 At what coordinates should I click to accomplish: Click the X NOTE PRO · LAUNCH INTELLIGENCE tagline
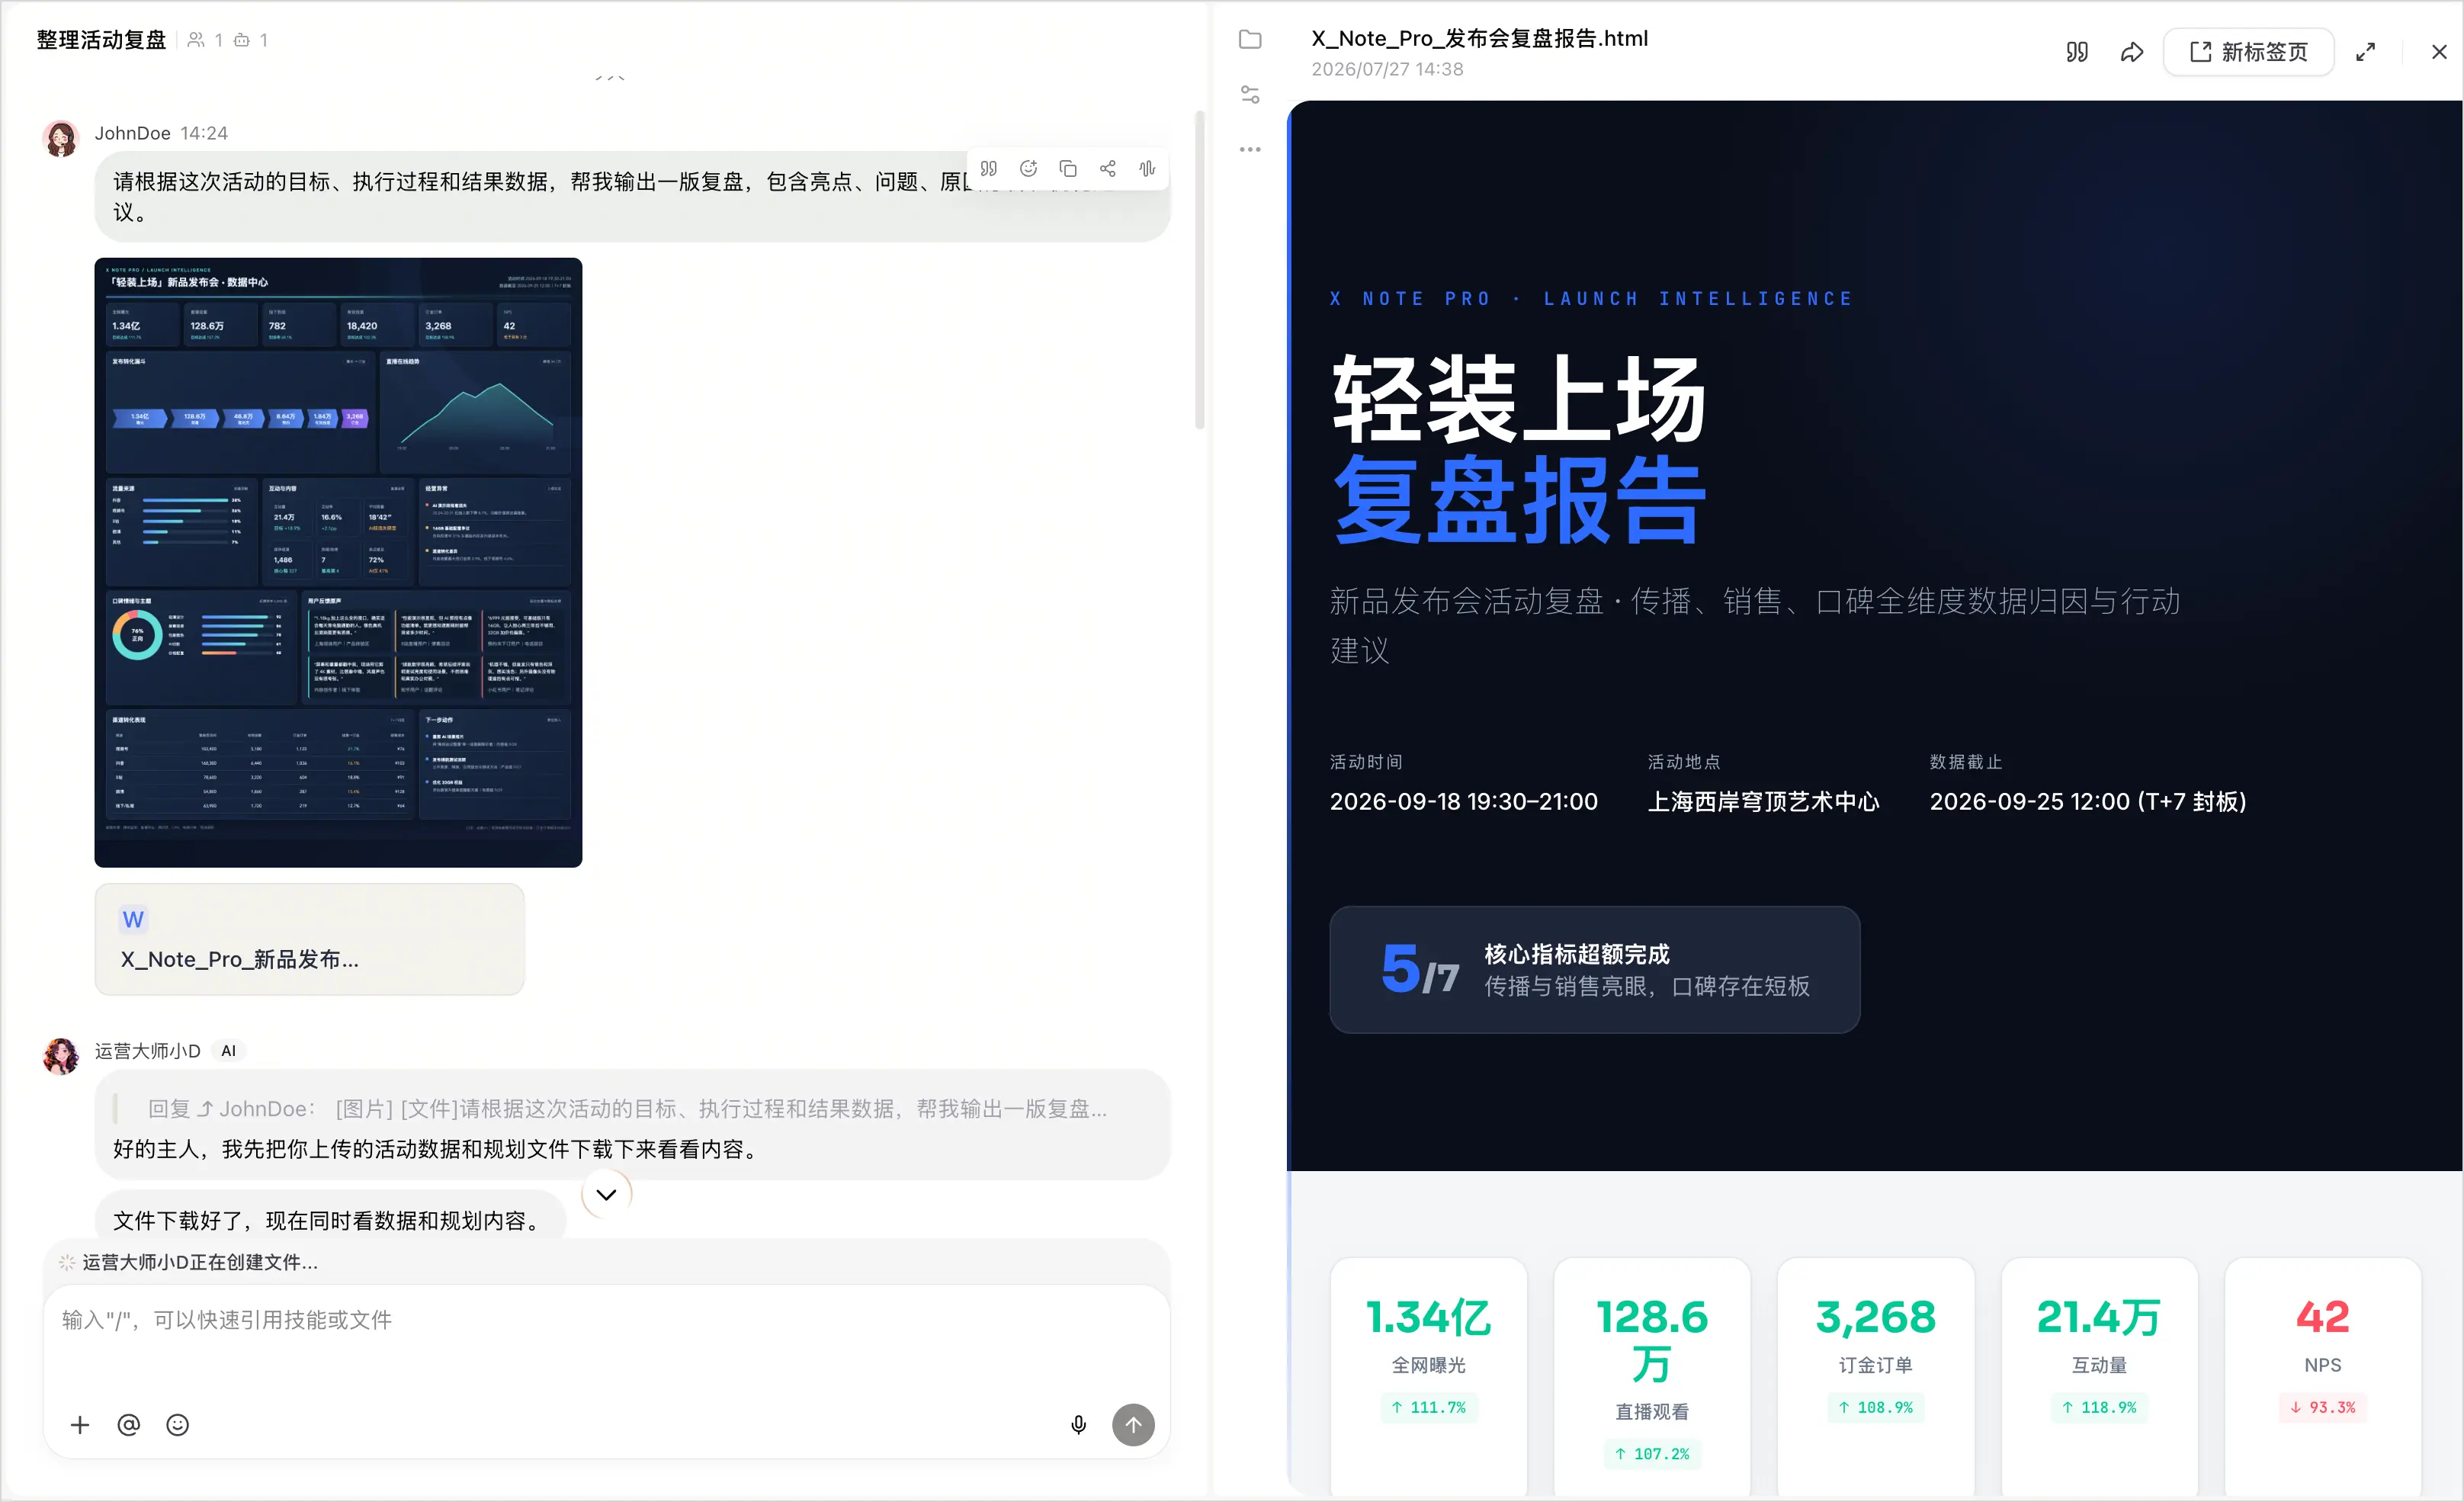point(1592,299)
